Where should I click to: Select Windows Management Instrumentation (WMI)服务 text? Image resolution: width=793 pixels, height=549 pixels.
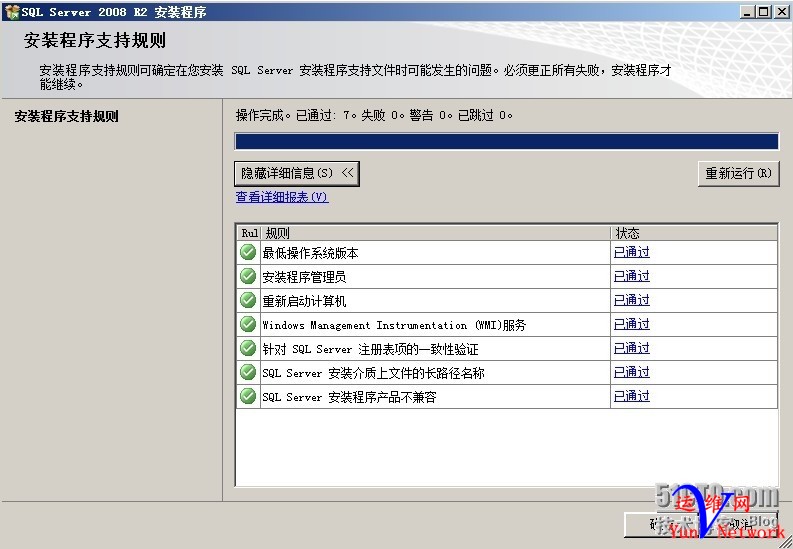394,325
